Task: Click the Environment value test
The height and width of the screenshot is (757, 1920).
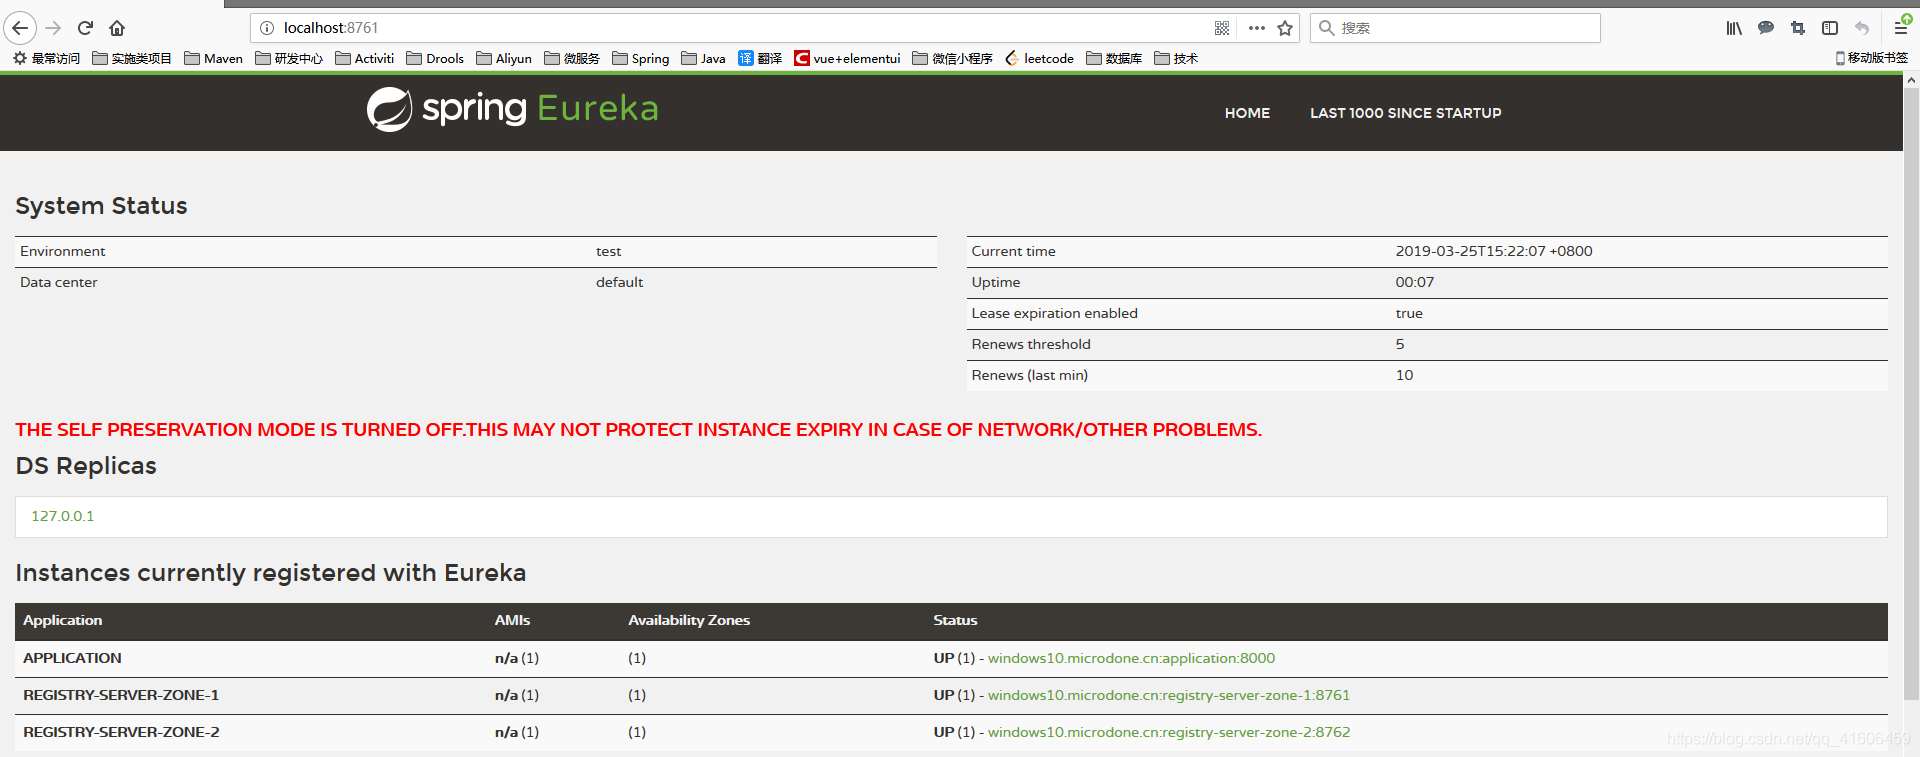Action: [x=609, y=251]
